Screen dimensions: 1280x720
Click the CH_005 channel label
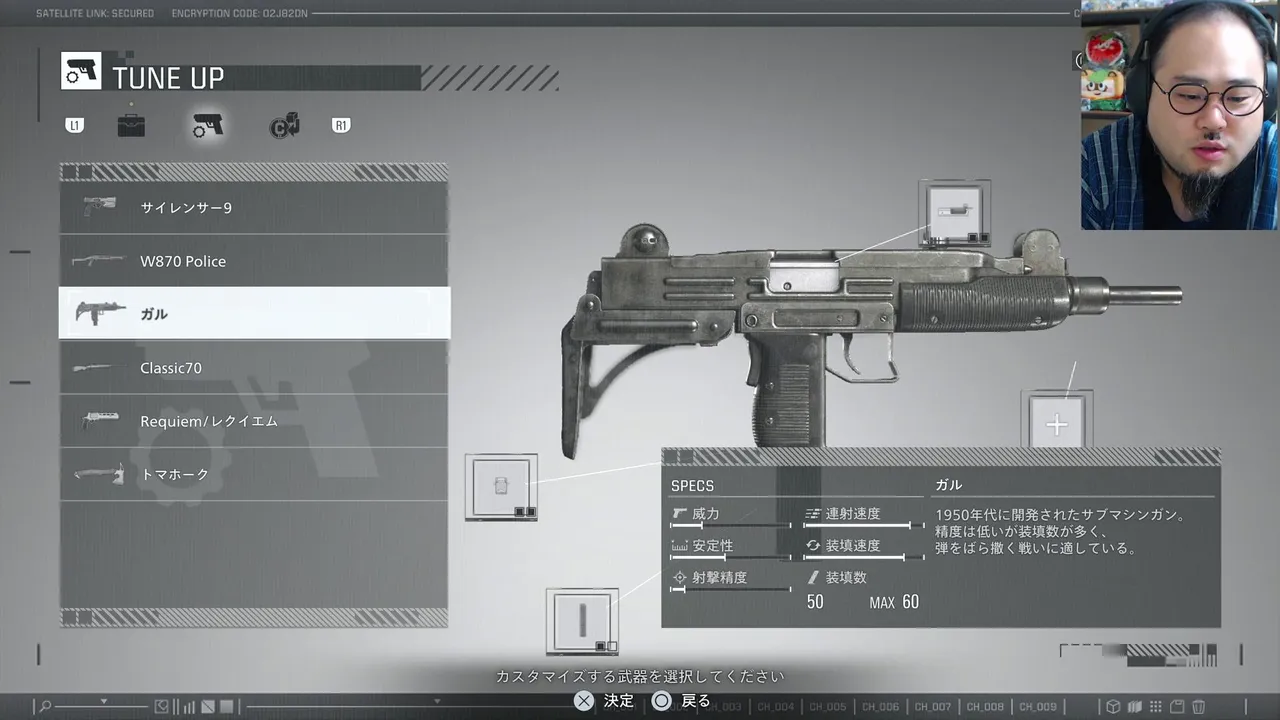828,707
